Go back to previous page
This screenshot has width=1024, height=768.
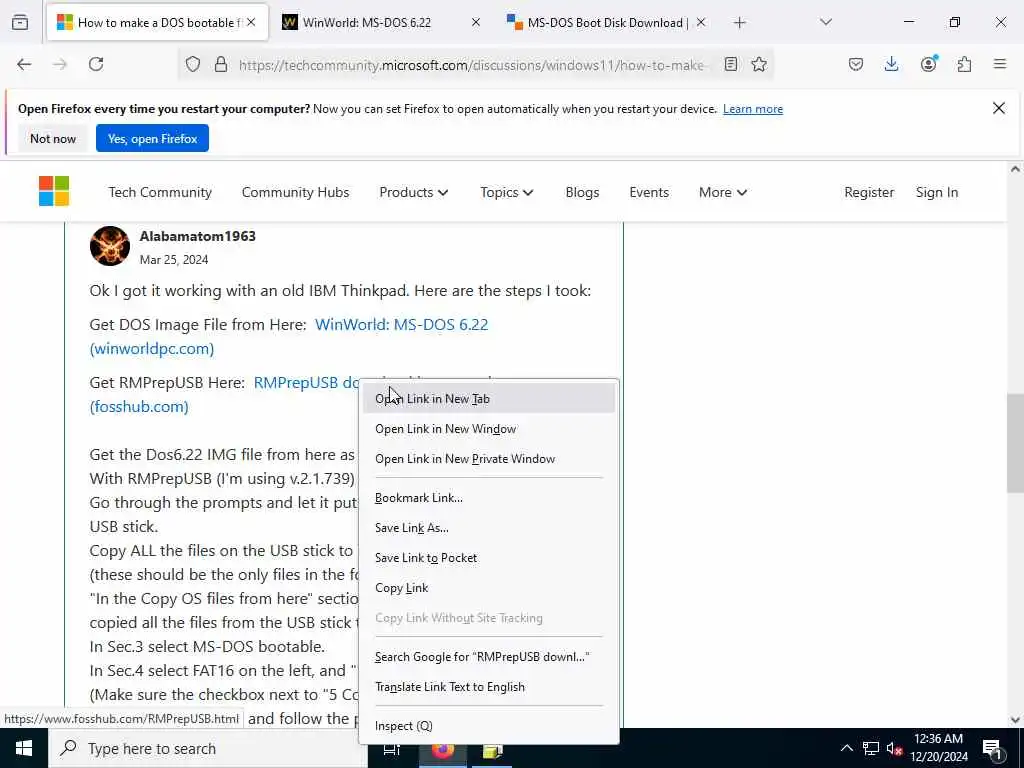coord(24,64)
